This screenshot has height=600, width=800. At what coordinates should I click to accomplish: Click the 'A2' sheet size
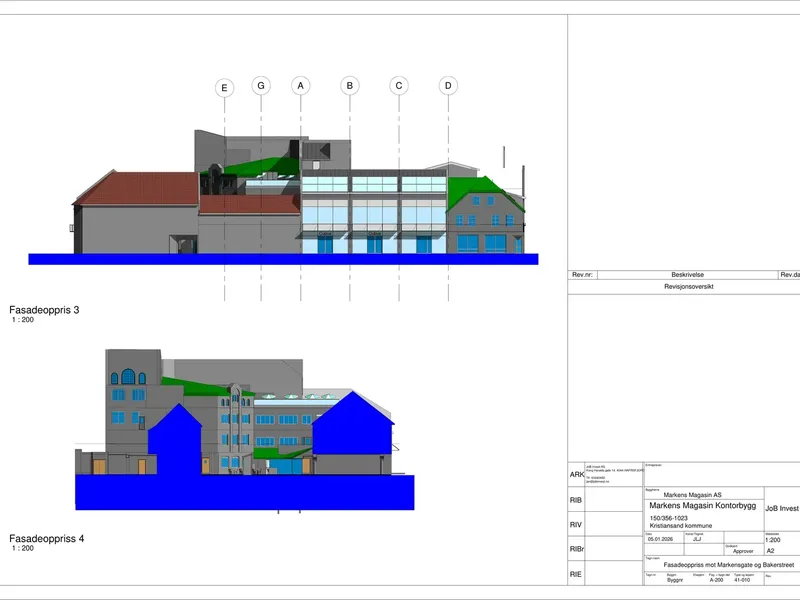(770, 551)
